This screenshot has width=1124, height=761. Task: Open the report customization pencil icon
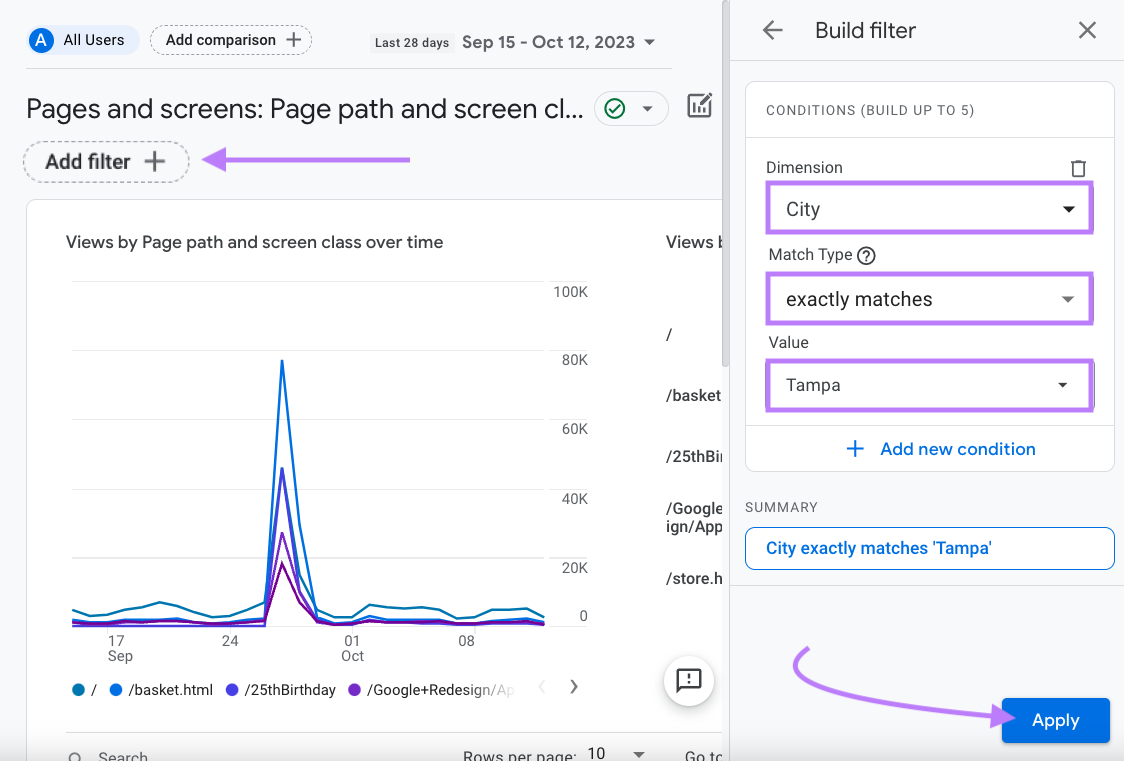pos(699,105)
